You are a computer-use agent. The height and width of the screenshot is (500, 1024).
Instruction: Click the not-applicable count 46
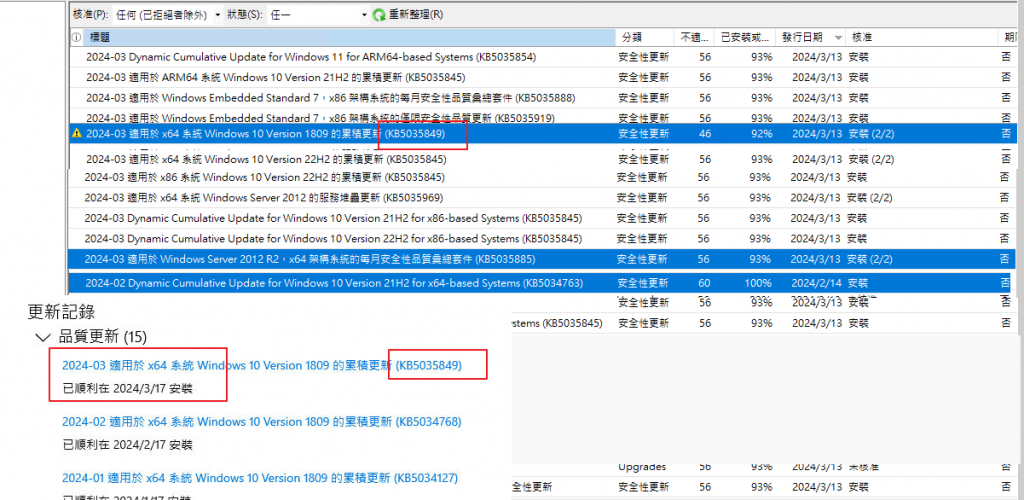705,133
